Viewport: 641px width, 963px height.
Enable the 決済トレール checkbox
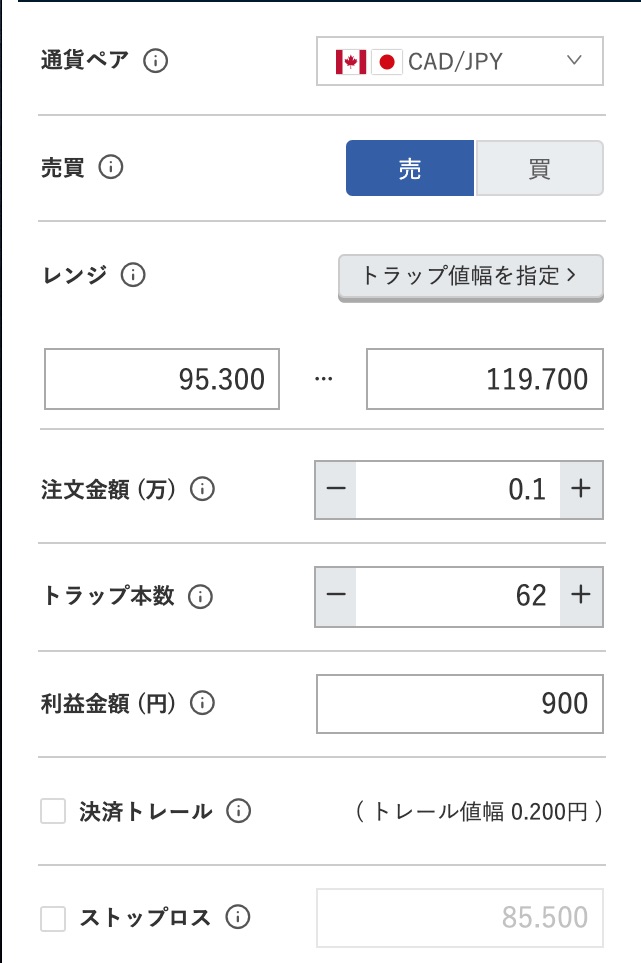pyautogui.click(x=53, y=811)
